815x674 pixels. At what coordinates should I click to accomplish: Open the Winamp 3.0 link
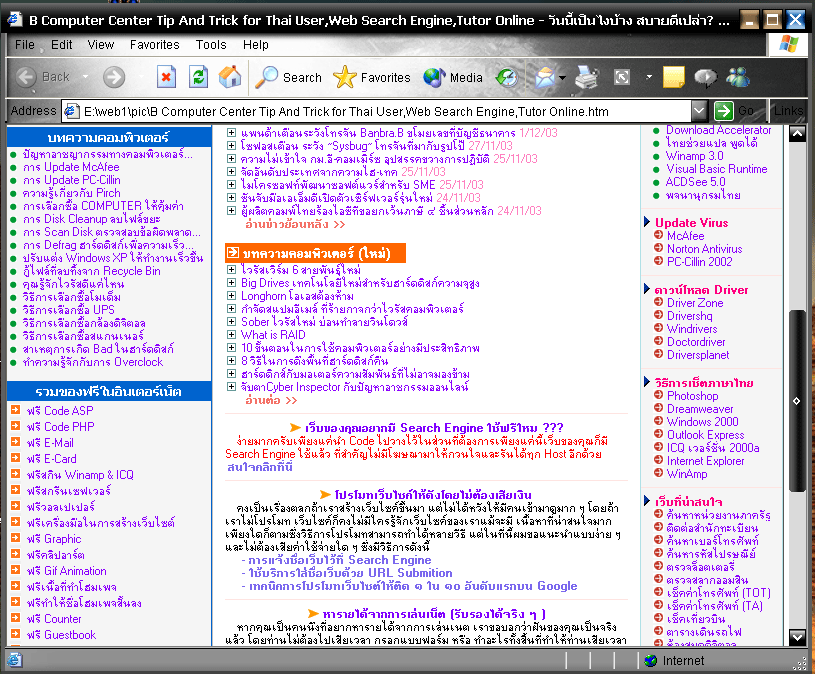click(694, 156)
